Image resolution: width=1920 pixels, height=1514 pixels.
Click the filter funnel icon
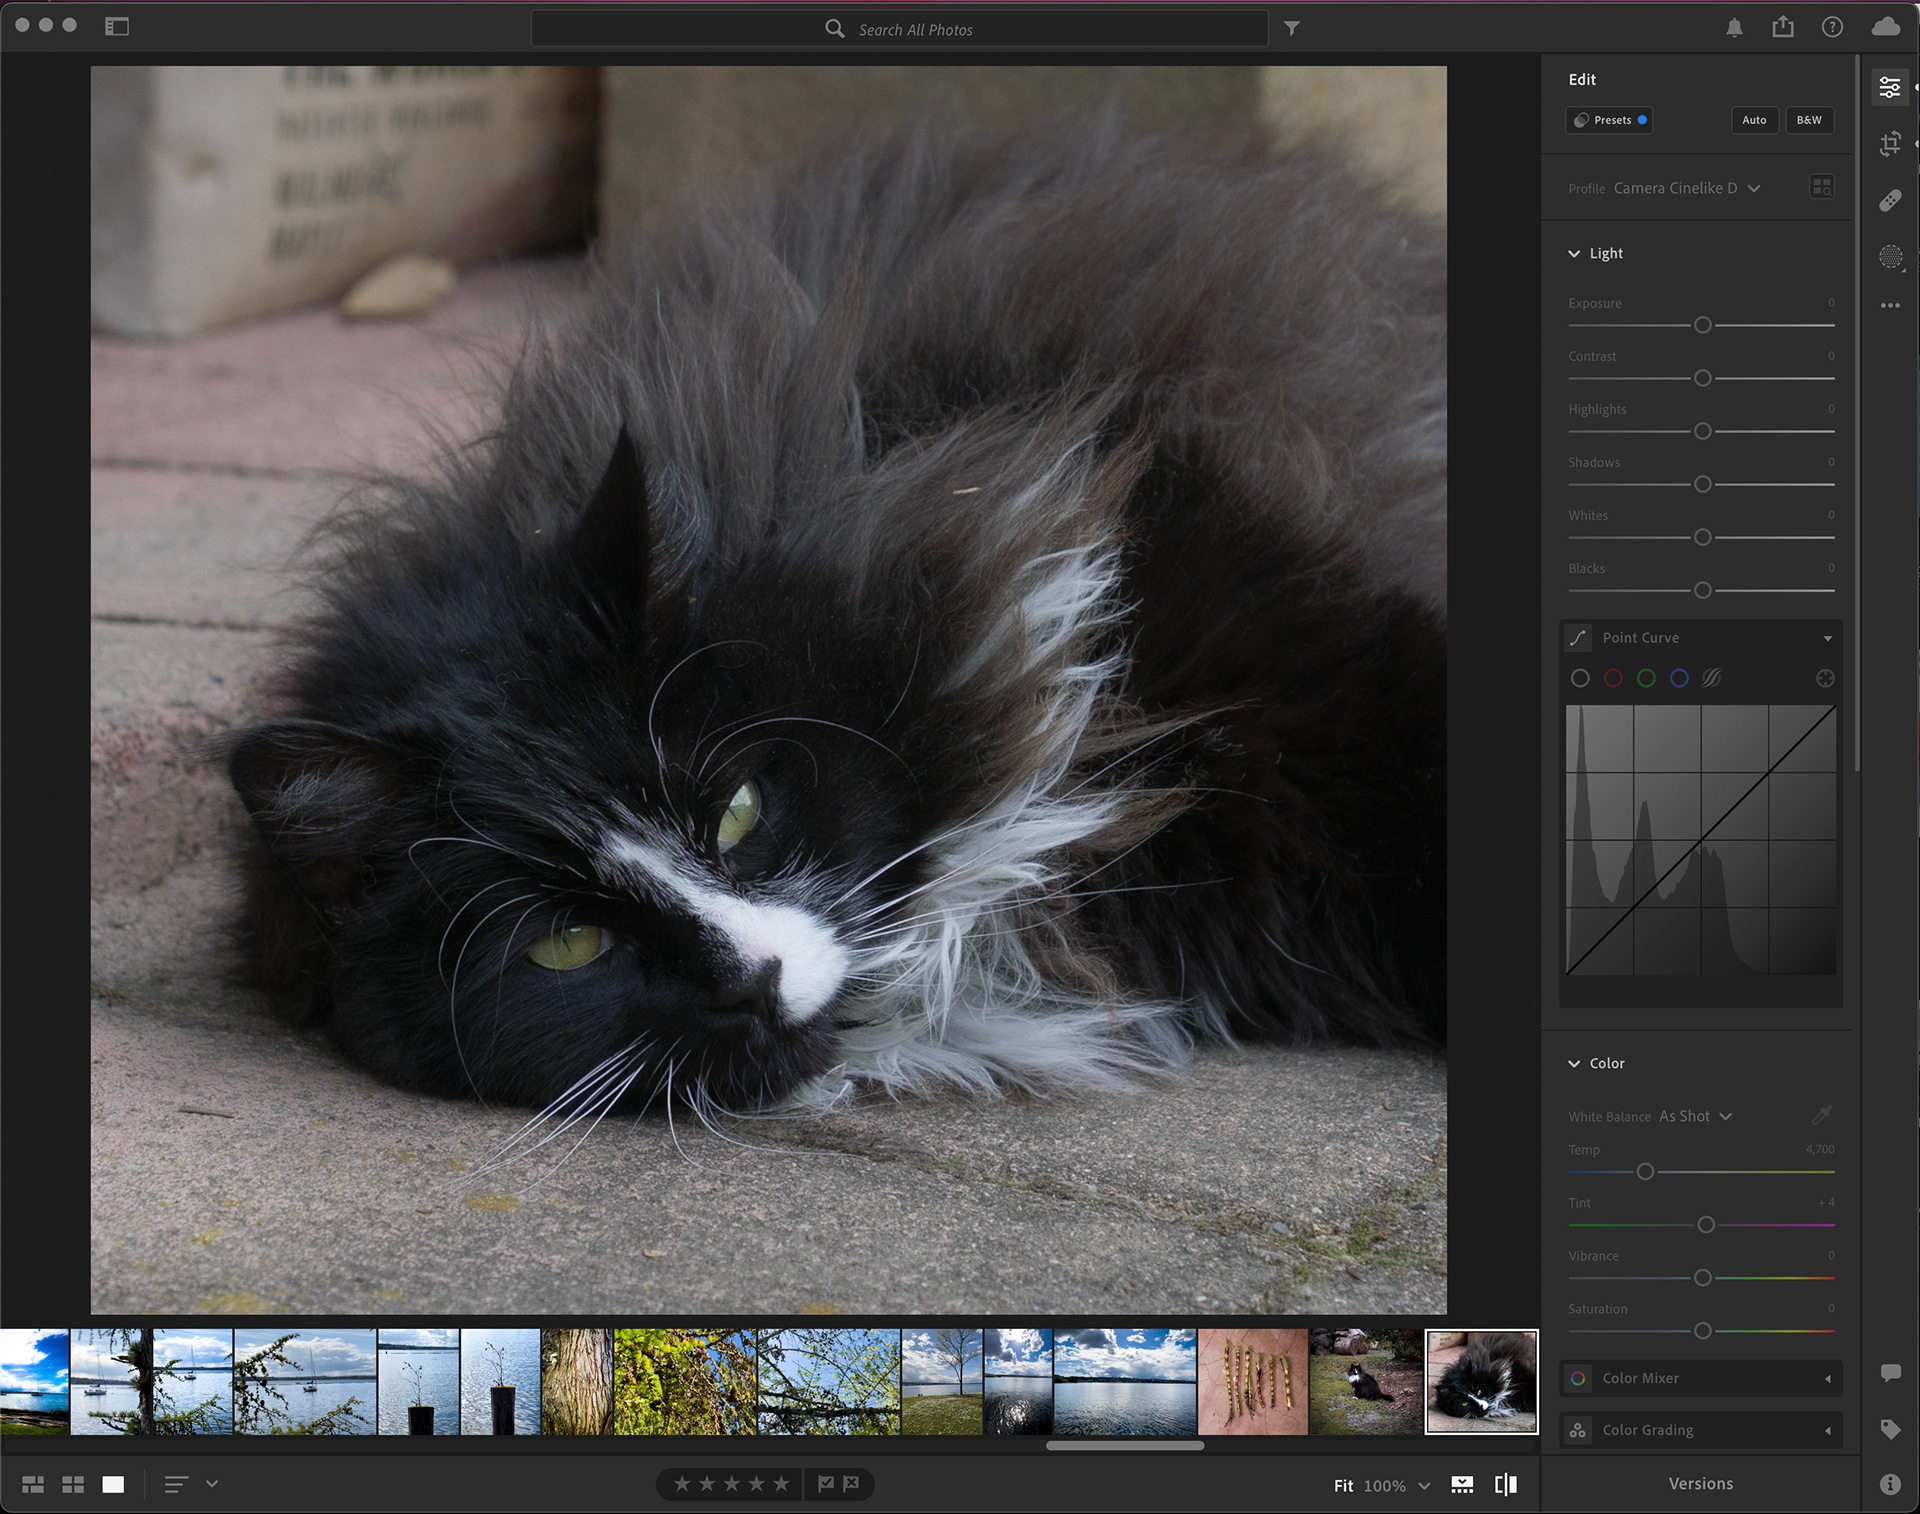(1292, 29)
